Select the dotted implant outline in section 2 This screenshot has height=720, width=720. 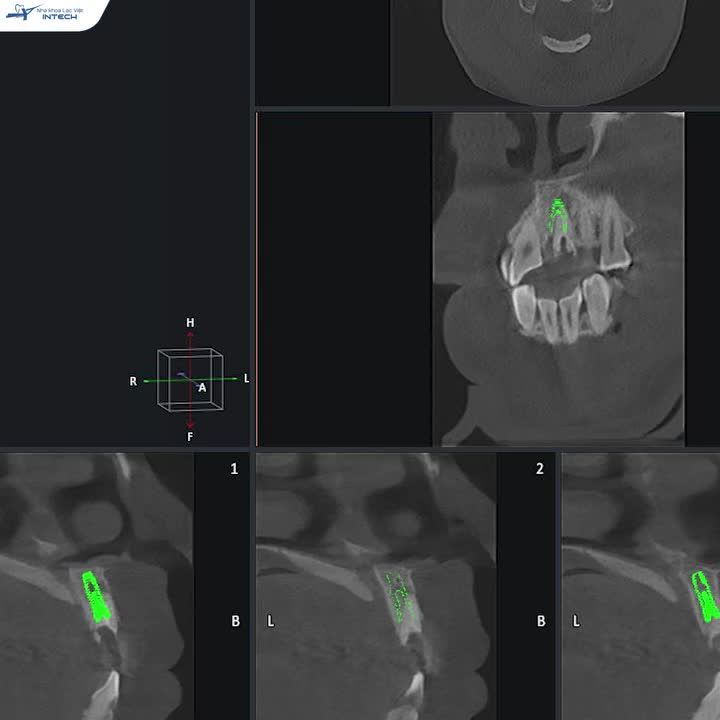[x=399, y=598]
